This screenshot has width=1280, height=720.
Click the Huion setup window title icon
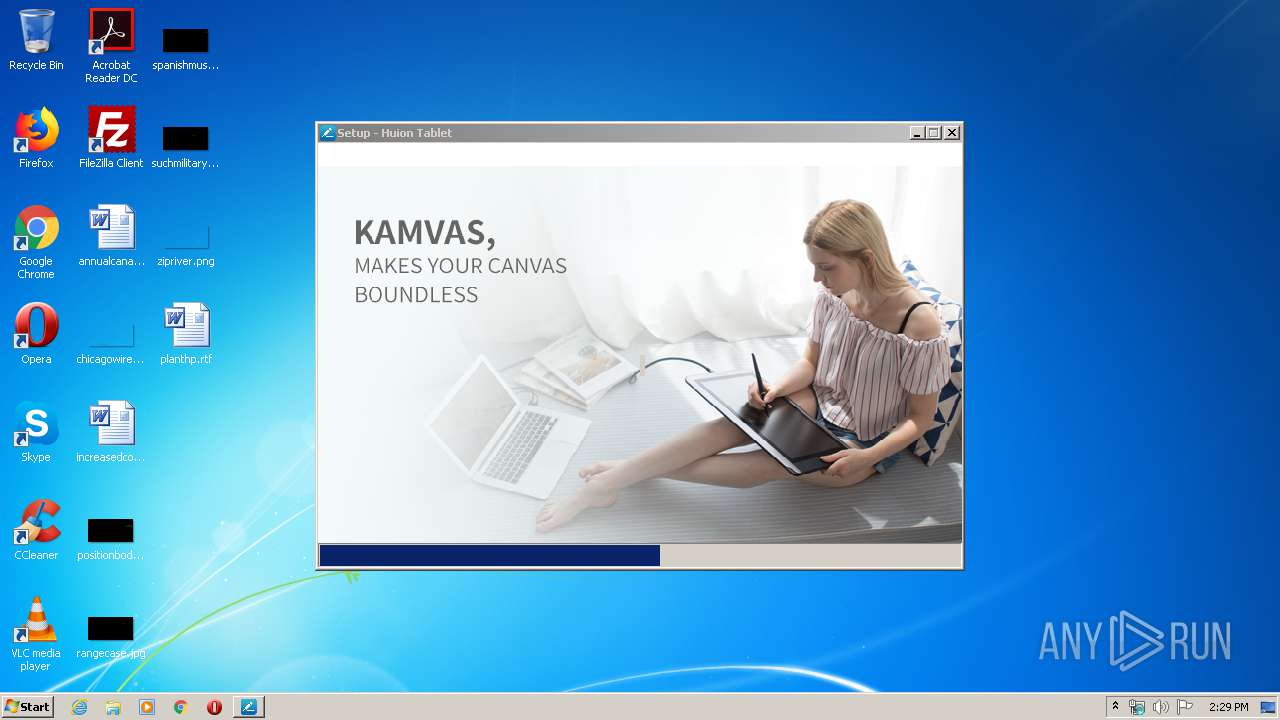(x=327, y=133)
